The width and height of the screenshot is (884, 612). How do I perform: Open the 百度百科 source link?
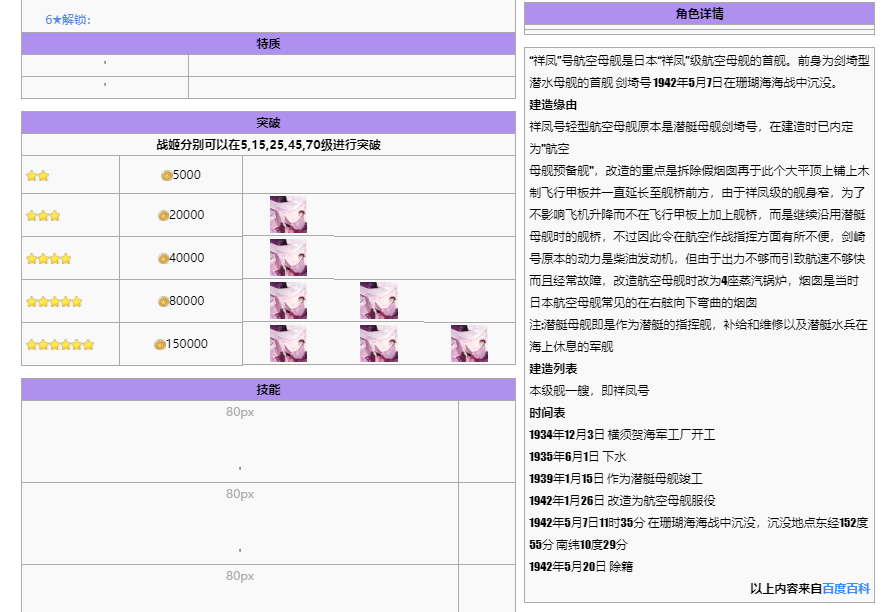pyautogui.click(x=846, y=589)
